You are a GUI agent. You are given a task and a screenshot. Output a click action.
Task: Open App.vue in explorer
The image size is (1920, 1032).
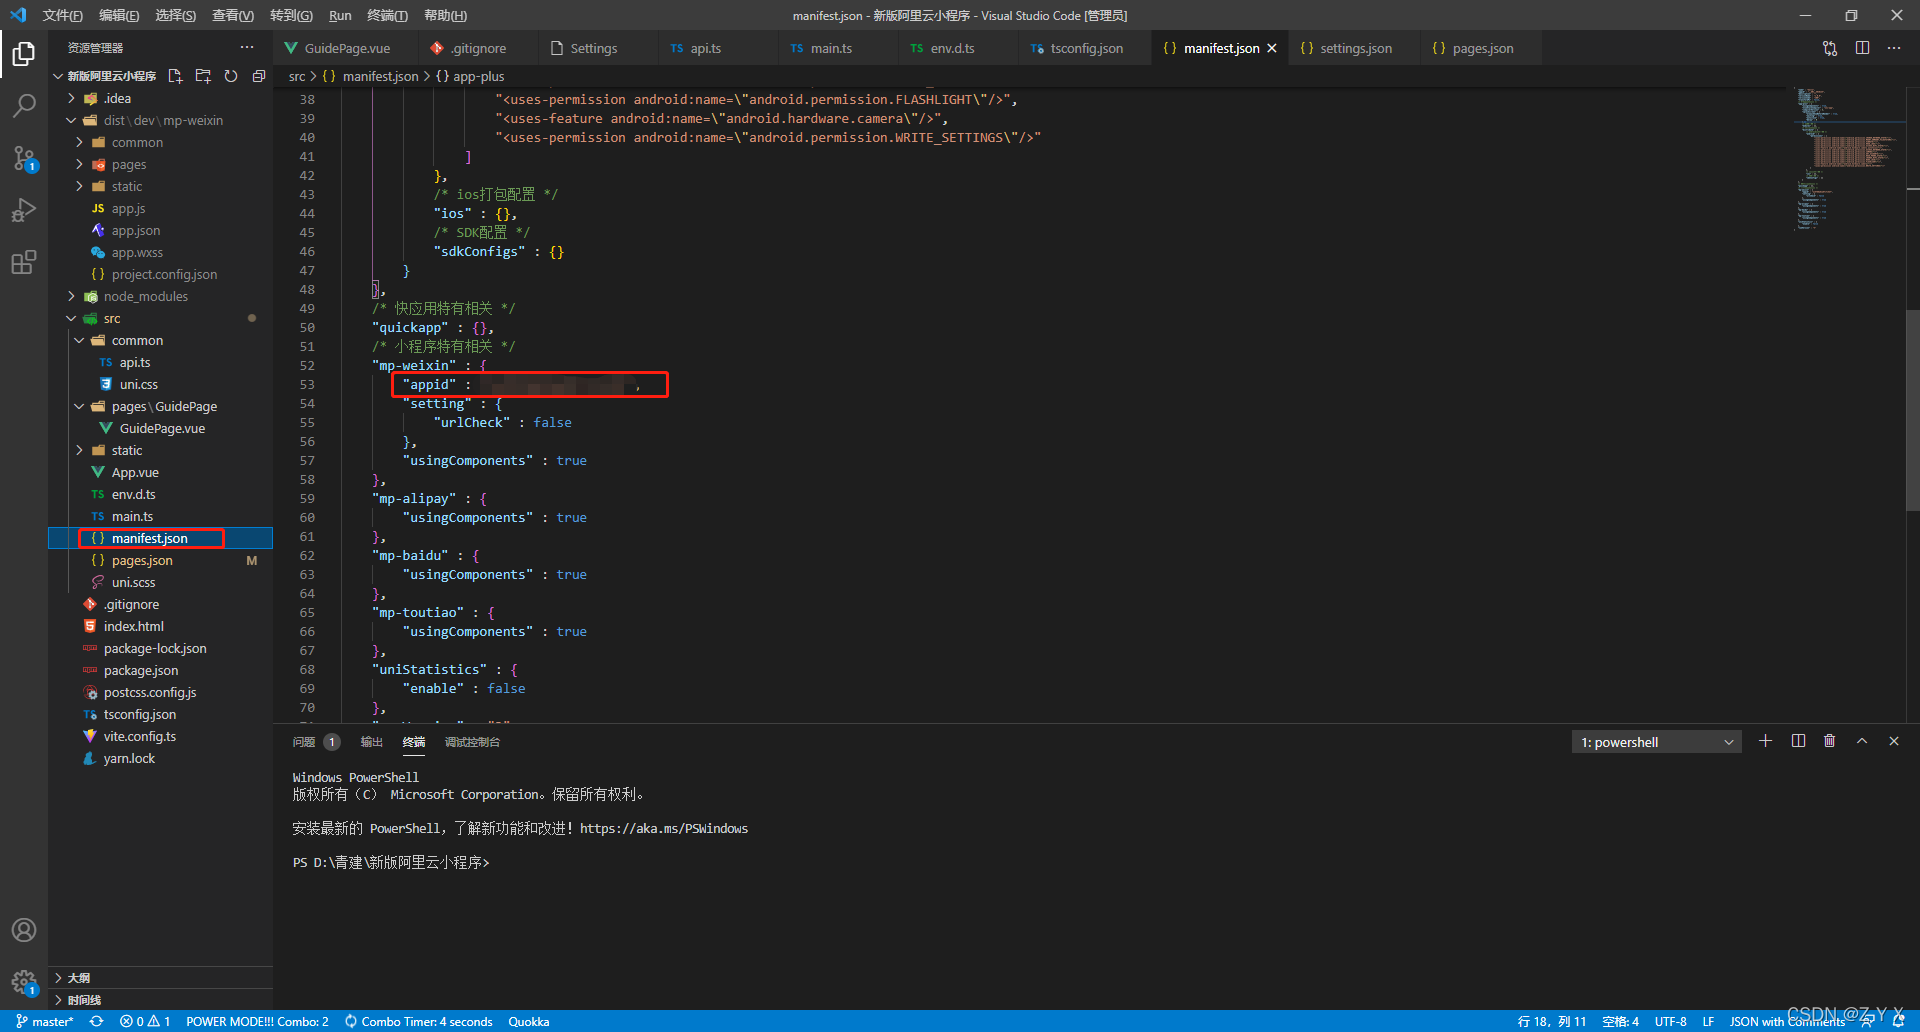pos(135,472)
